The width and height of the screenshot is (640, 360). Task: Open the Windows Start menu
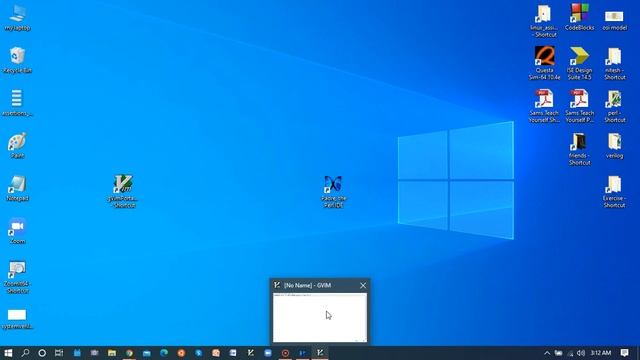pos(8,353)
